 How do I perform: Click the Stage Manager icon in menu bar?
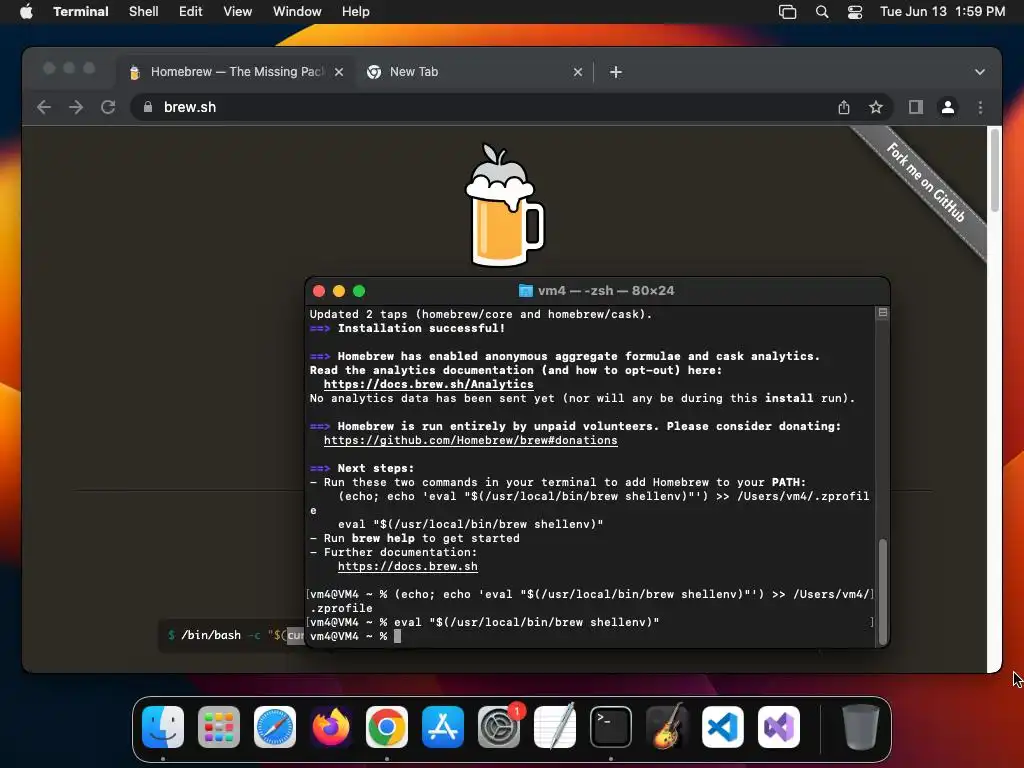click(x=788, y=12)
